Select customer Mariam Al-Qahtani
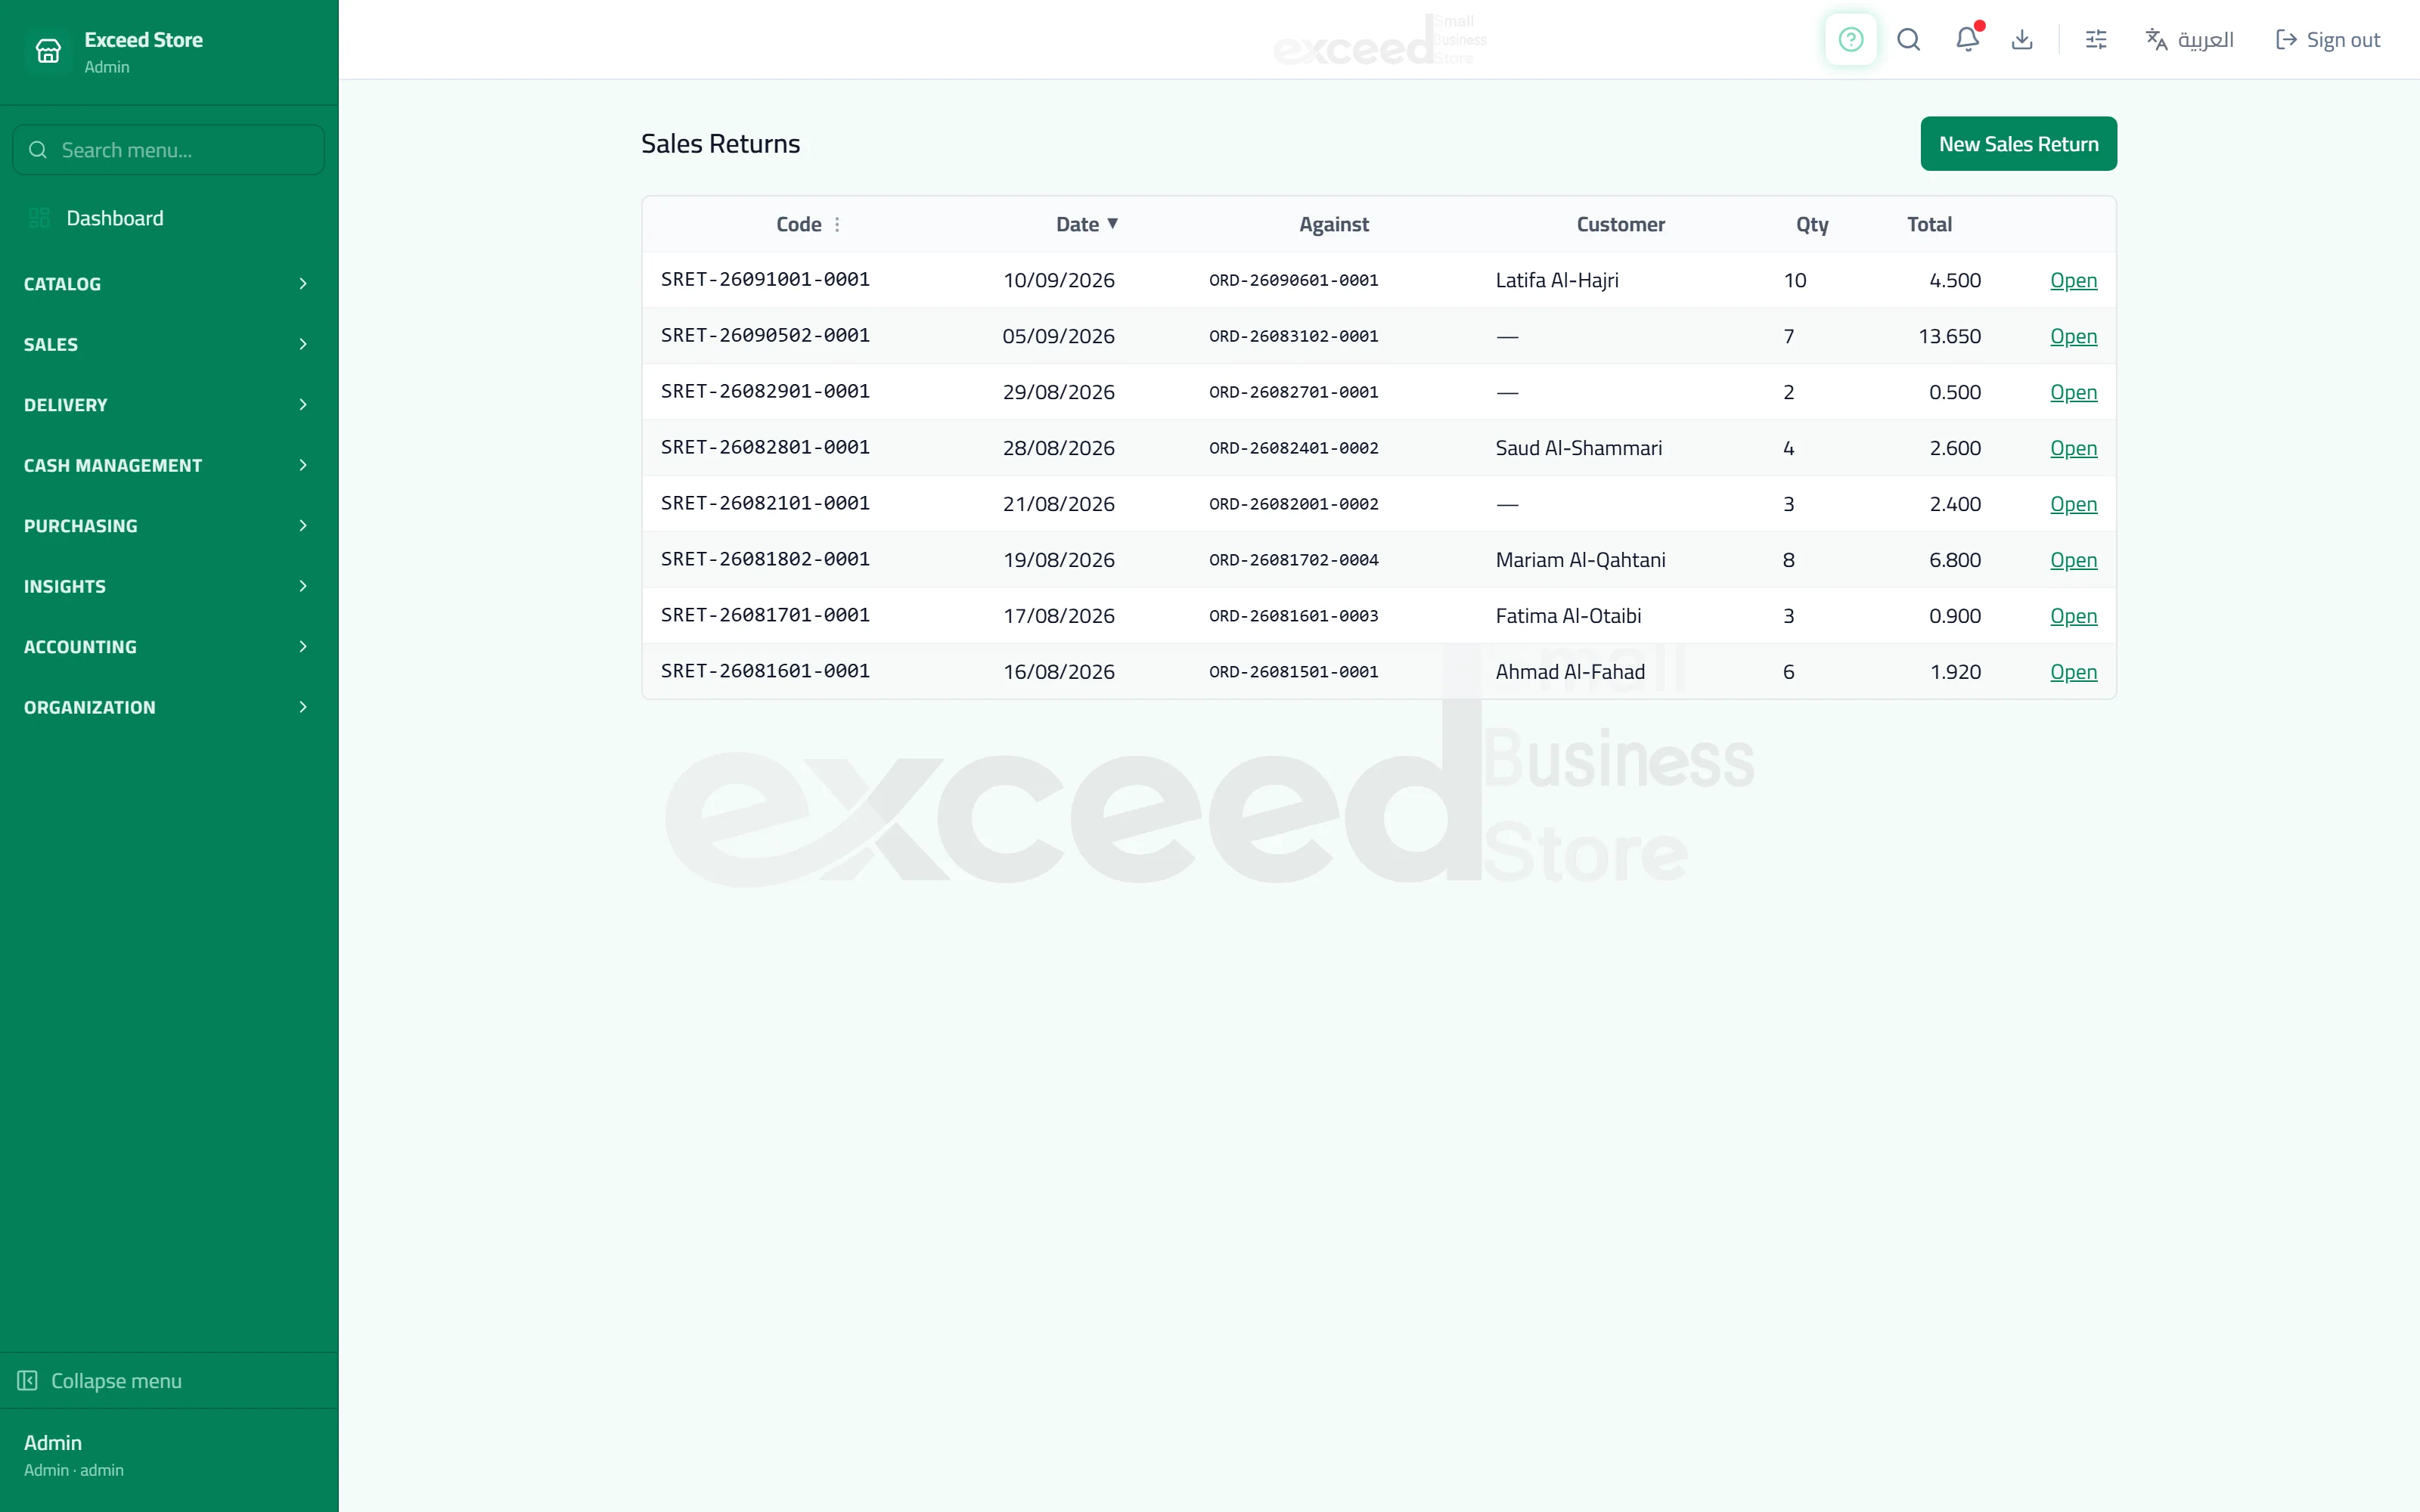 (1581, 561)
